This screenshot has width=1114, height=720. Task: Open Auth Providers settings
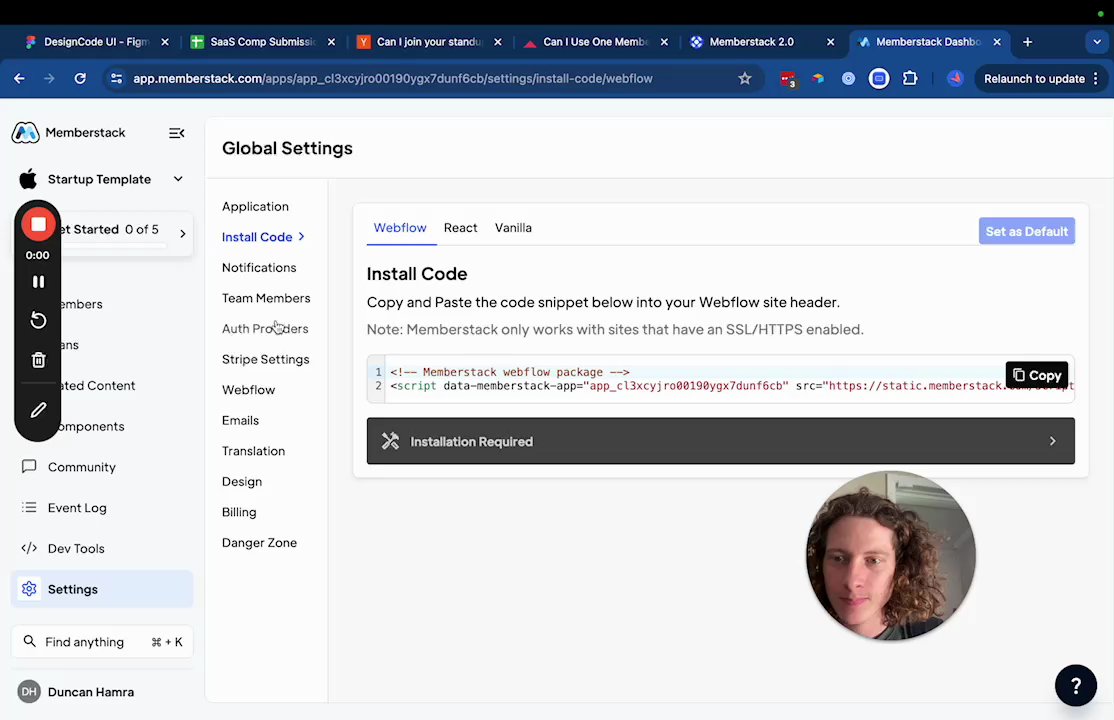coord(265,328)
